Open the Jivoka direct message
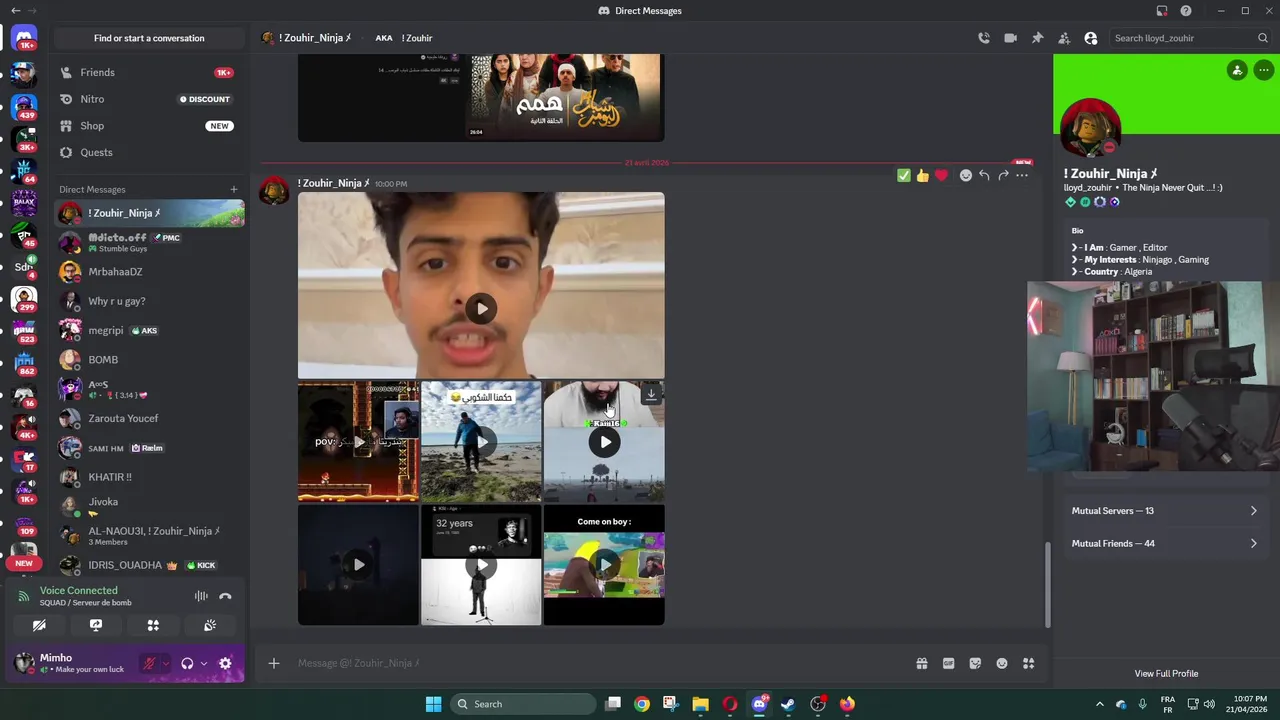 [149, 506]
